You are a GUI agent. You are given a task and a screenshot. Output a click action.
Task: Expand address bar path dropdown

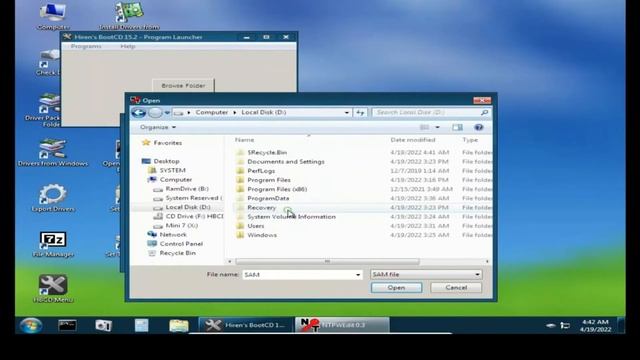(x=347, y=113)
